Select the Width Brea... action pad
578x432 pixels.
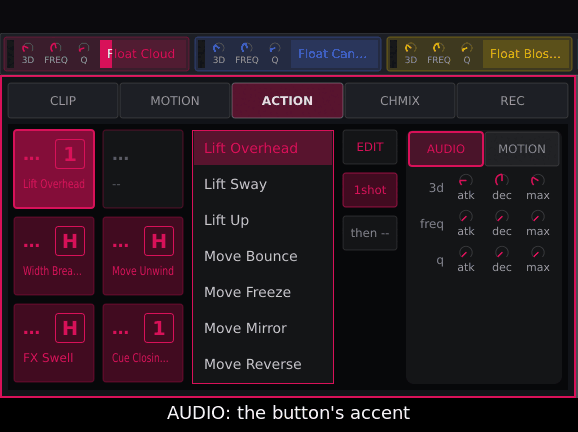coord(54,256)
